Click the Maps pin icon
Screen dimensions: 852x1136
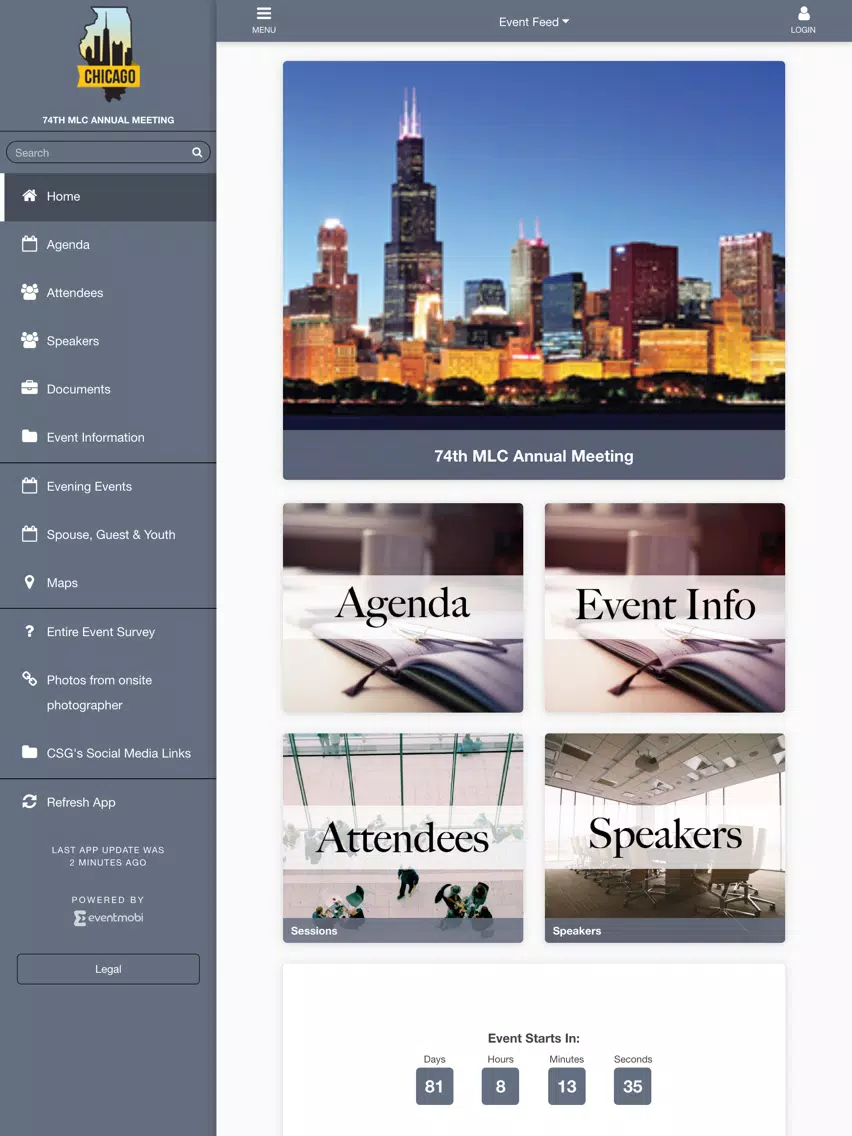click(30, 582)
